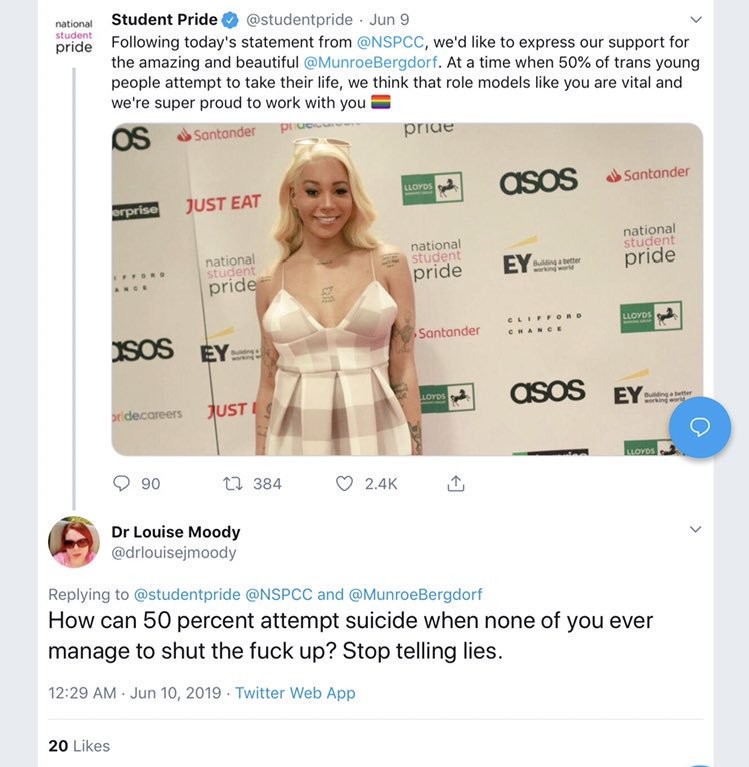This screenshot has width=749, height=767.
Task: Retweet the Student Pride tweet
Action: [x=234, y=484]
